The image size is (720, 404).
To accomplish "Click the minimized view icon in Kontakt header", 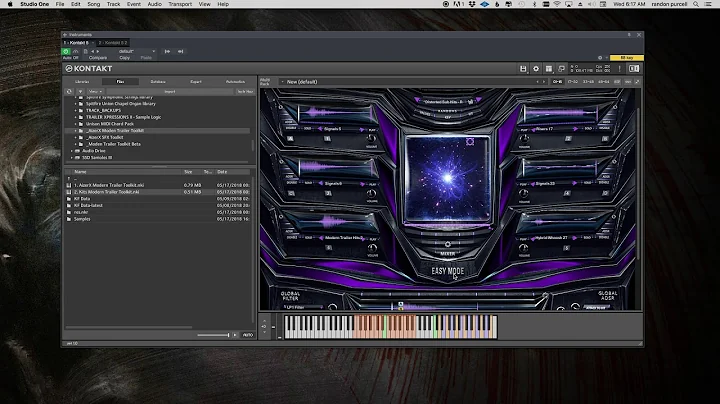I will coord(561,69).
